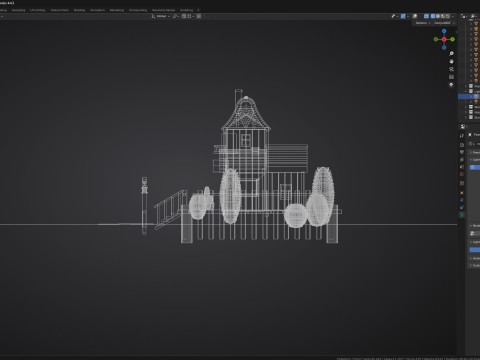Viewport: 480px width, 360px height.
Task: Open the green Object Data properties tab
Action: (x=462, y=215)
